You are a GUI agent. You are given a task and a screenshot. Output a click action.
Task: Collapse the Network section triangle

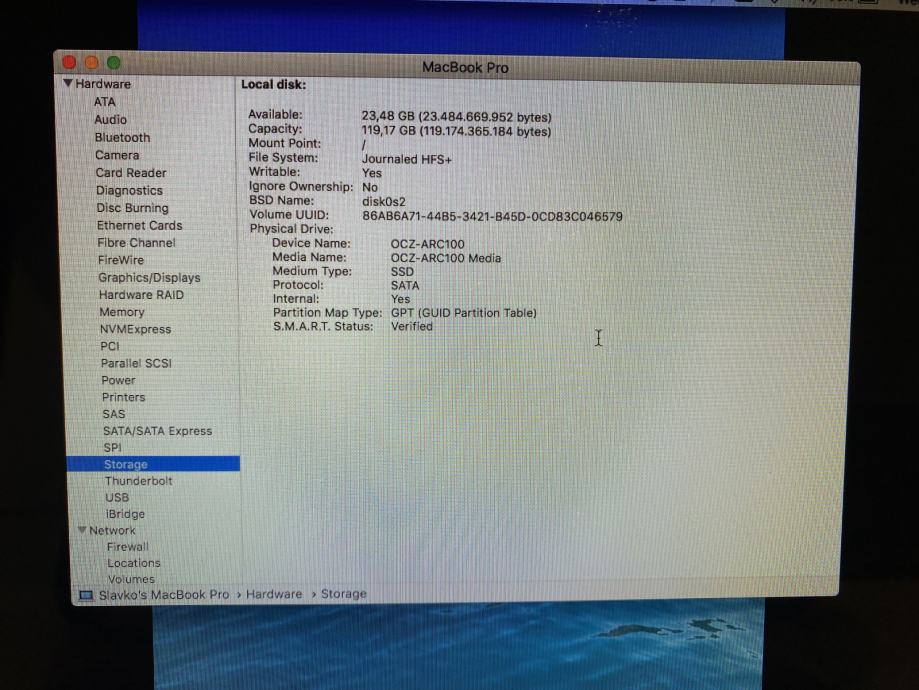pyautogui.click(x=82, y=531)
